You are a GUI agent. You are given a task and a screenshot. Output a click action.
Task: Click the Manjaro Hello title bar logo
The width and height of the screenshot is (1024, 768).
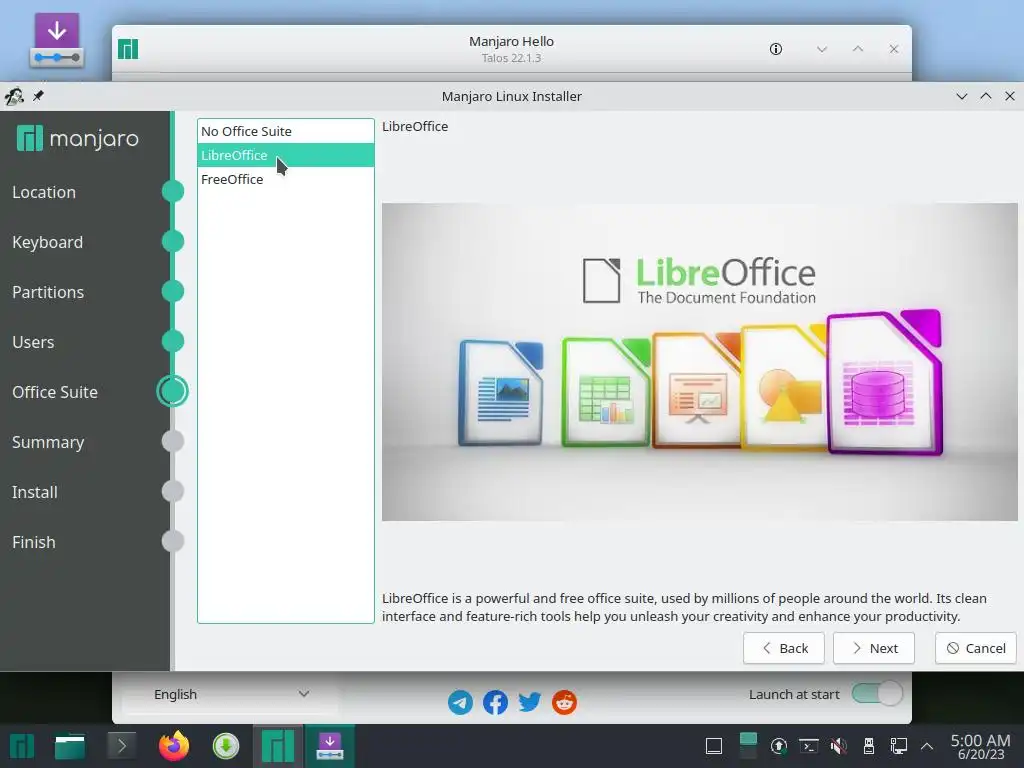128,49
